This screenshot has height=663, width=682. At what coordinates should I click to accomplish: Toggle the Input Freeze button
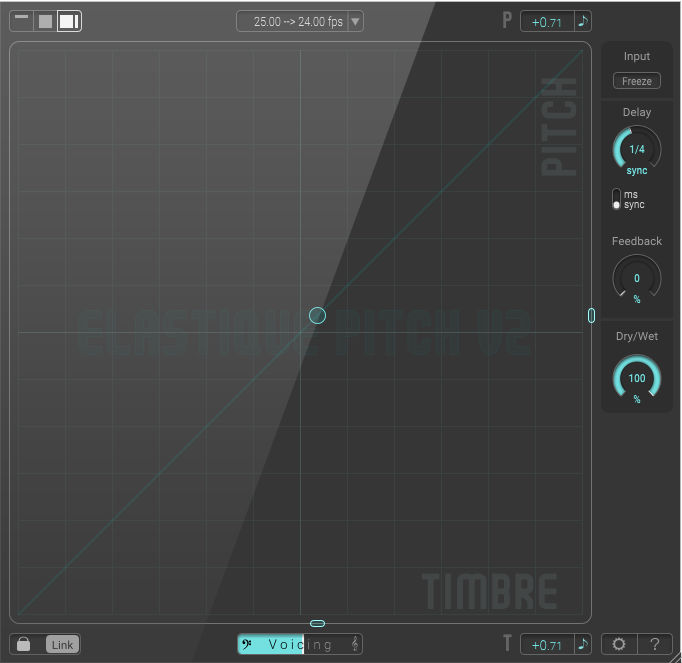(x=636, y=81)
